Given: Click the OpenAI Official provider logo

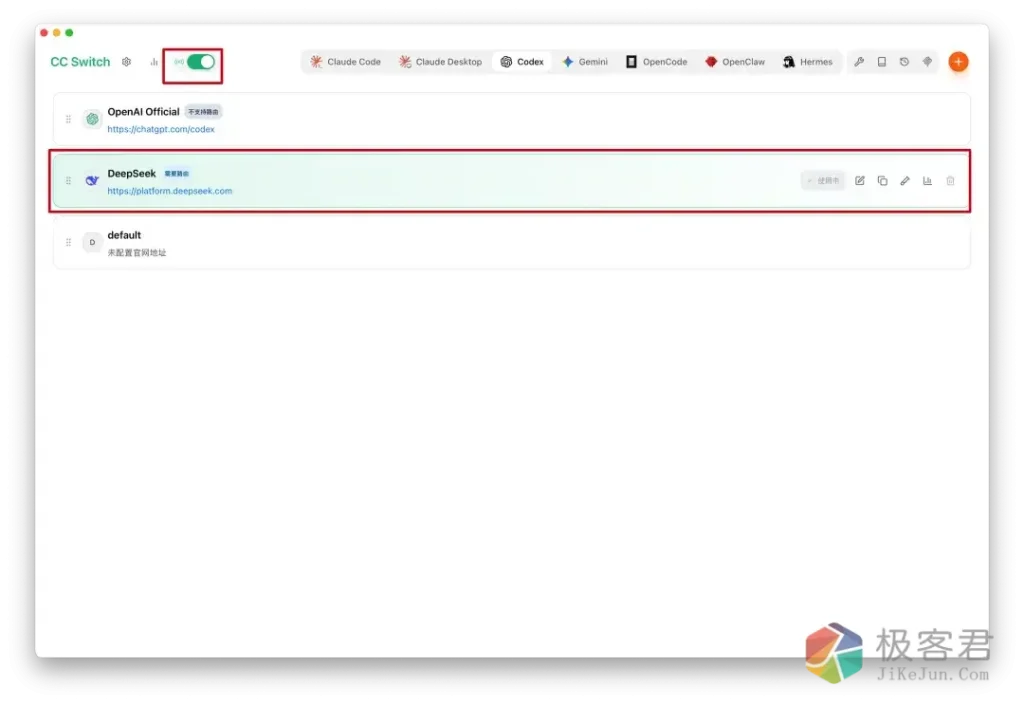Looking at the screenshot, I should [x=92, y=119].
